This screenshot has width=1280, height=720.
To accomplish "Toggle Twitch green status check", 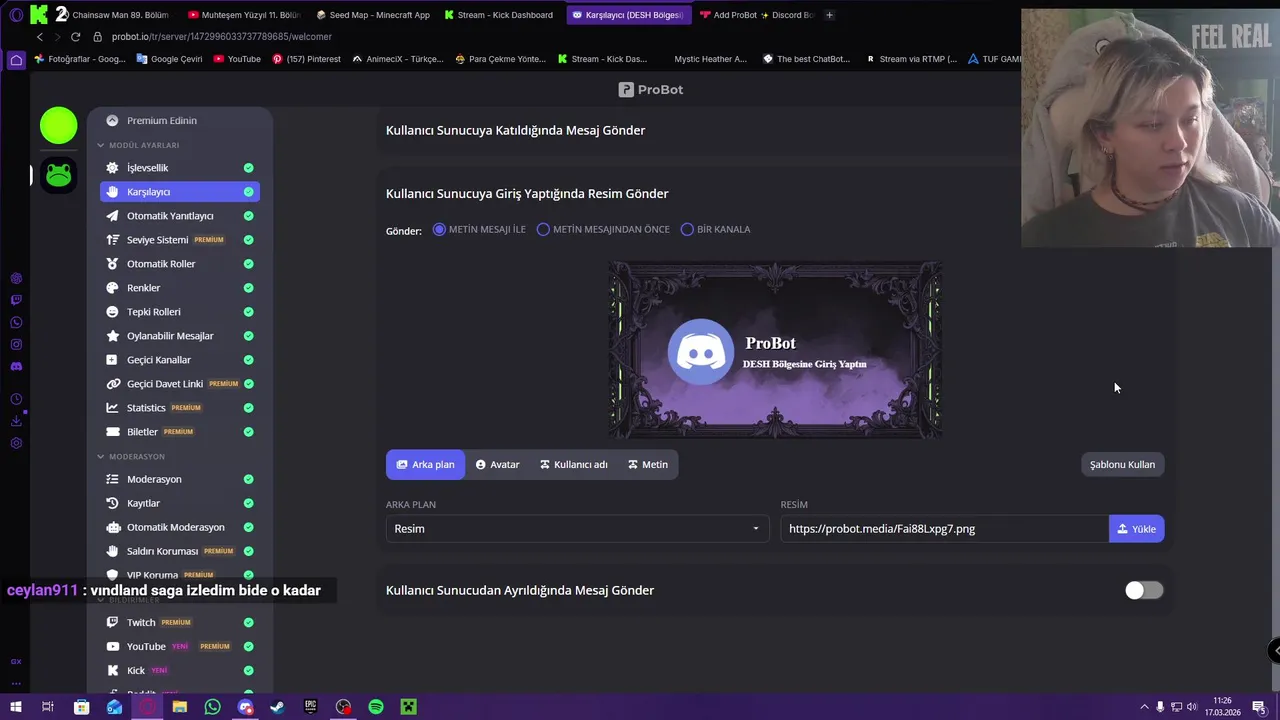I will coord(248,622).
